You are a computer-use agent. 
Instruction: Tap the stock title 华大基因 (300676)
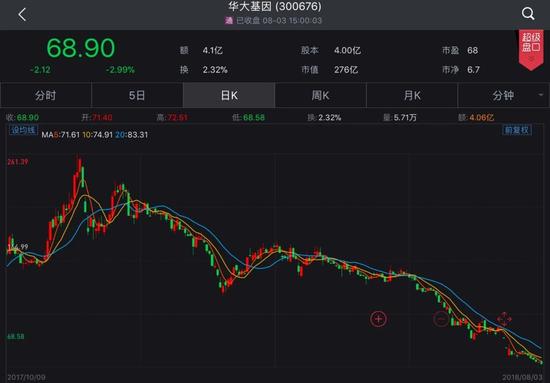[x=275, y=6]
